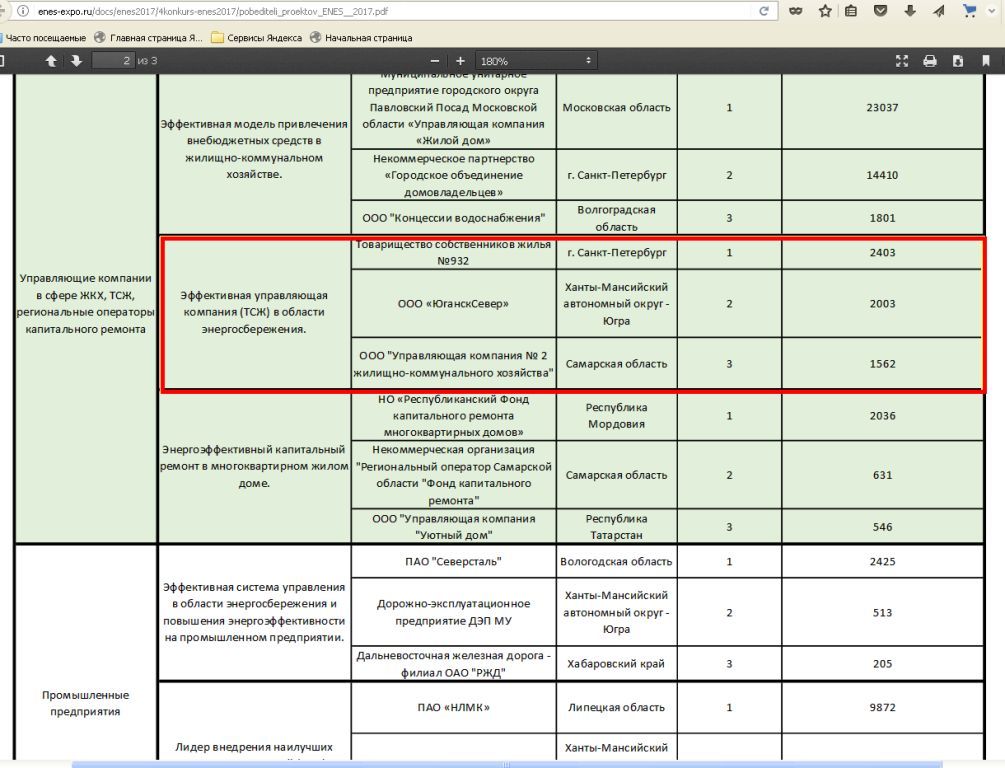Select 'Липецкая область' cell
The height and width of the screenshot is (768, 1005).
(617, 707)
